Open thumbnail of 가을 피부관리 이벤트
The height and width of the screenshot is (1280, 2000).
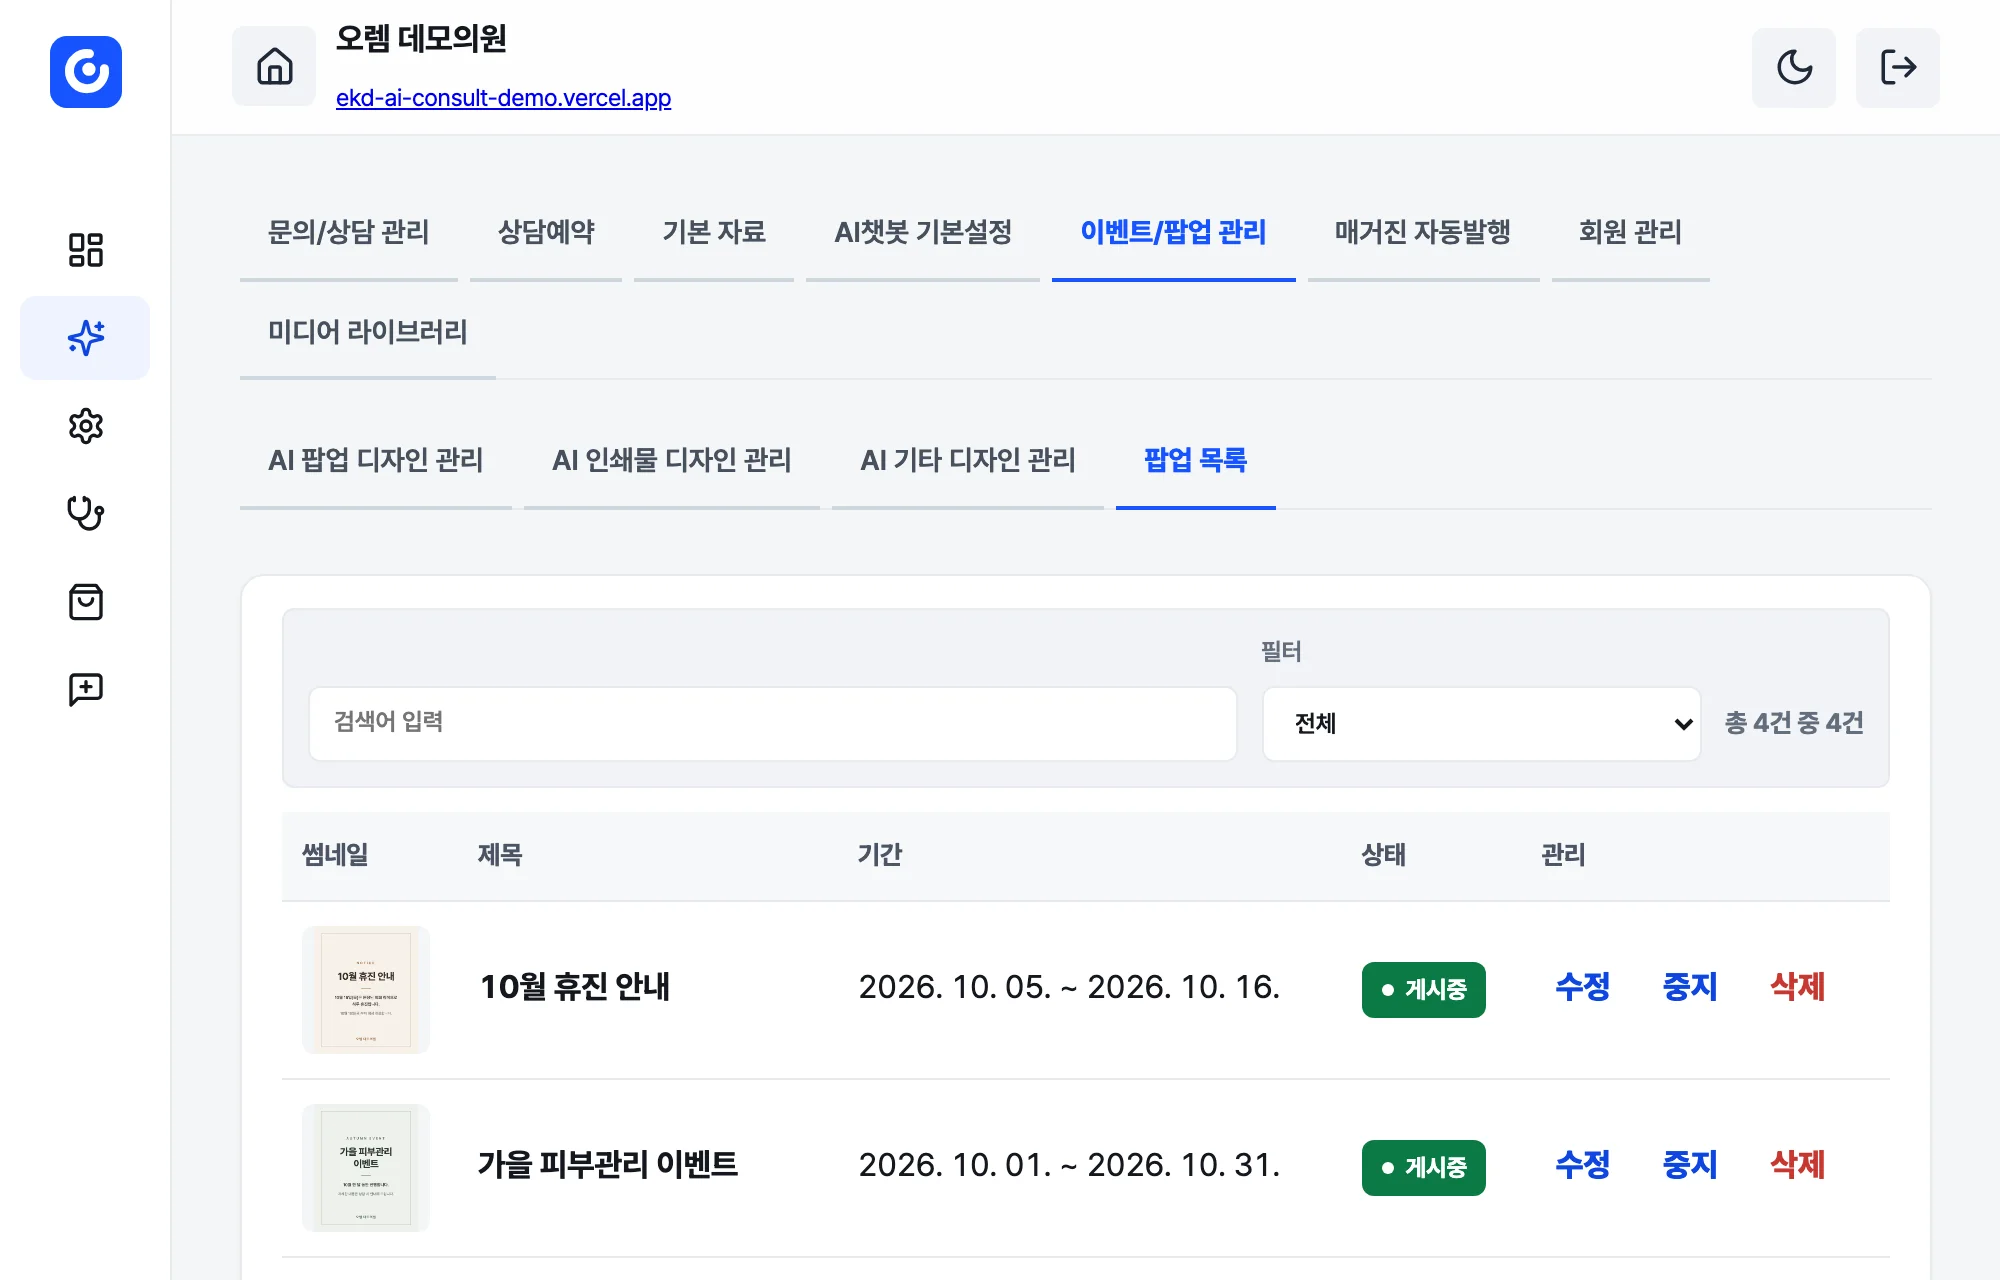pyautogui.click(x=366, y=1167)
